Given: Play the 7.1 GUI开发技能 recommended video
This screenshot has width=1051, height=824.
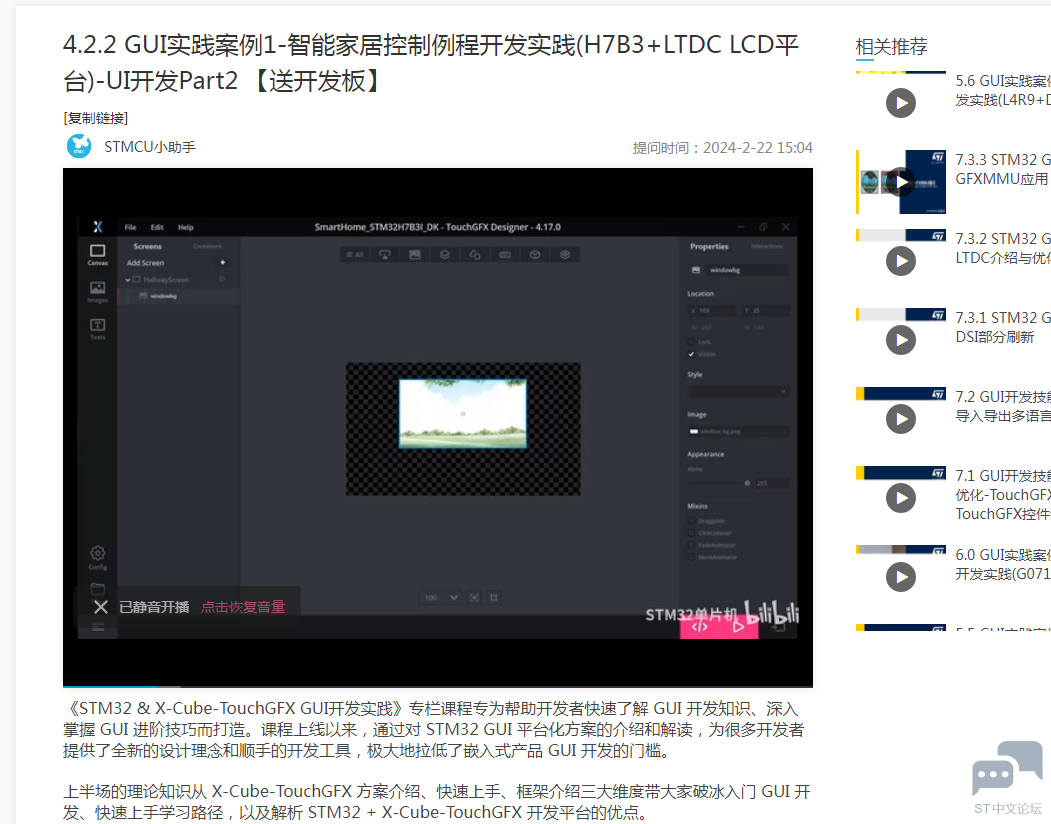Looking at the screenshot, I should click(901, 498).
